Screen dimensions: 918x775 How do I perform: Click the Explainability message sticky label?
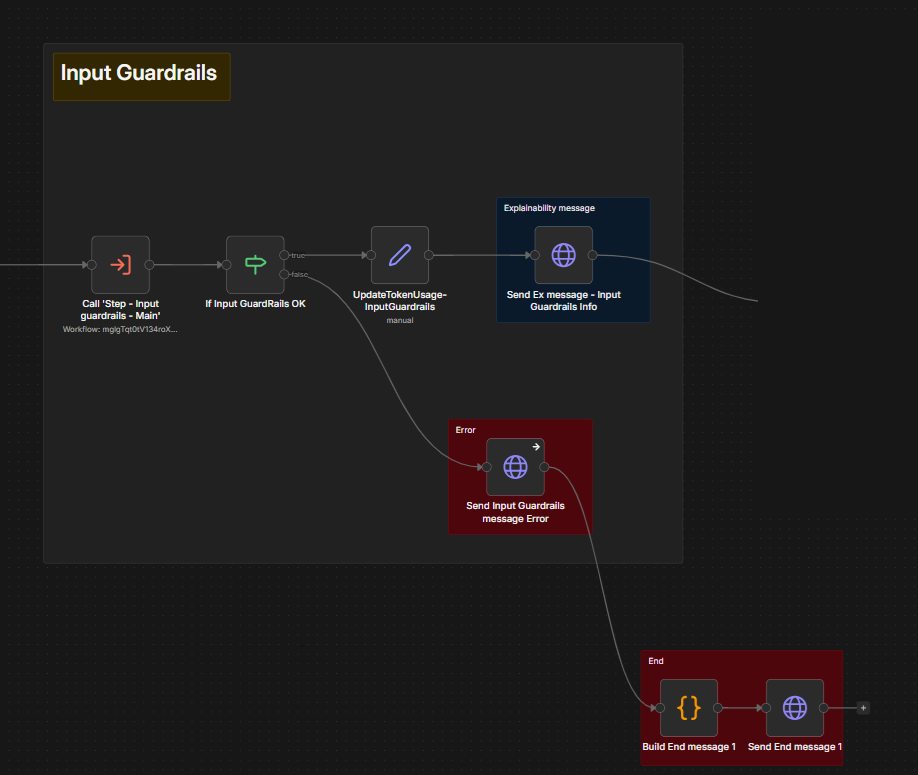pyautogui.click(x=549, y=208)
